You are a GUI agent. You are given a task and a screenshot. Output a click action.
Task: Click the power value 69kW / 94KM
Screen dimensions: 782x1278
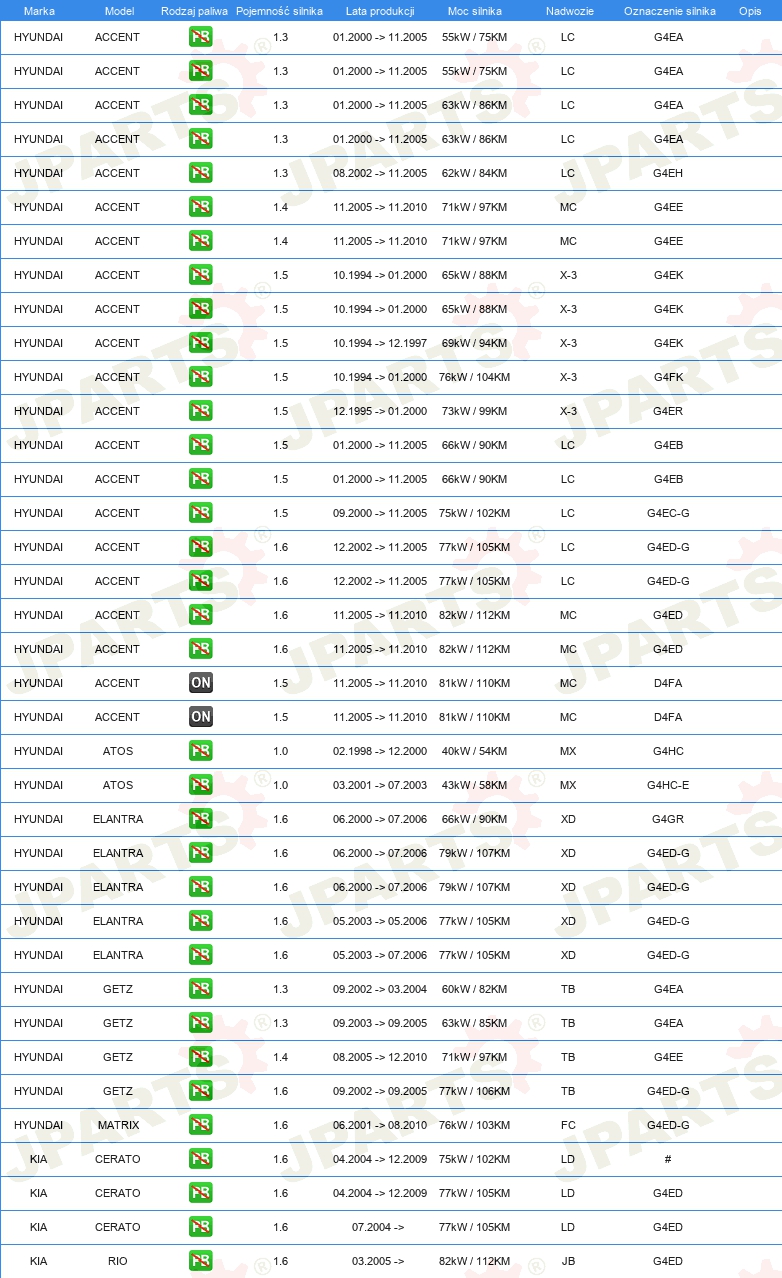tap(474, 343)
